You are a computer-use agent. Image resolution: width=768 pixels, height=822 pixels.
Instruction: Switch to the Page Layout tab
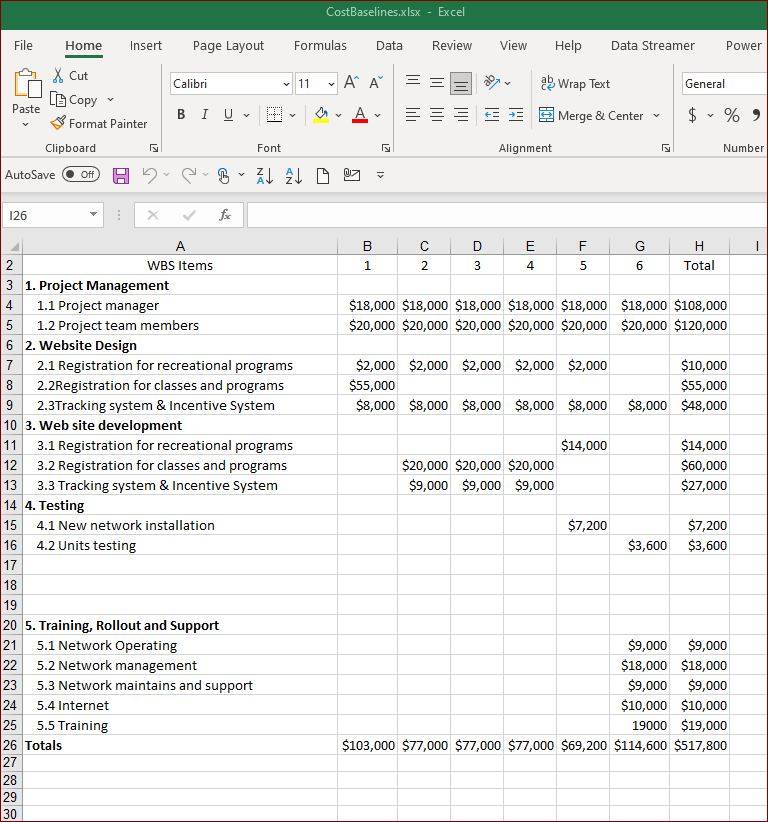228,46
